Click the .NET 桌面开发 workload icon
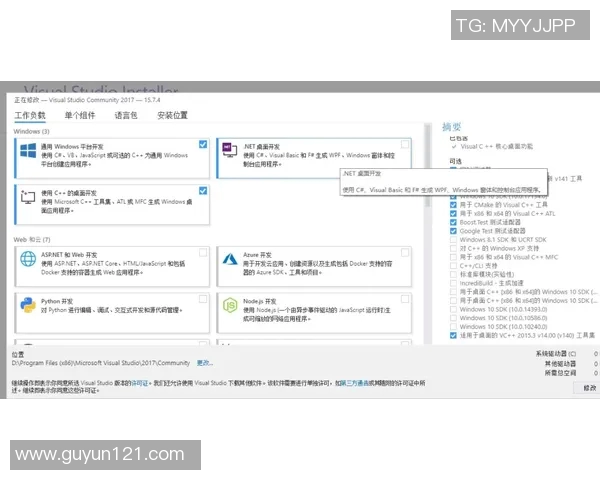 point(230,150)
